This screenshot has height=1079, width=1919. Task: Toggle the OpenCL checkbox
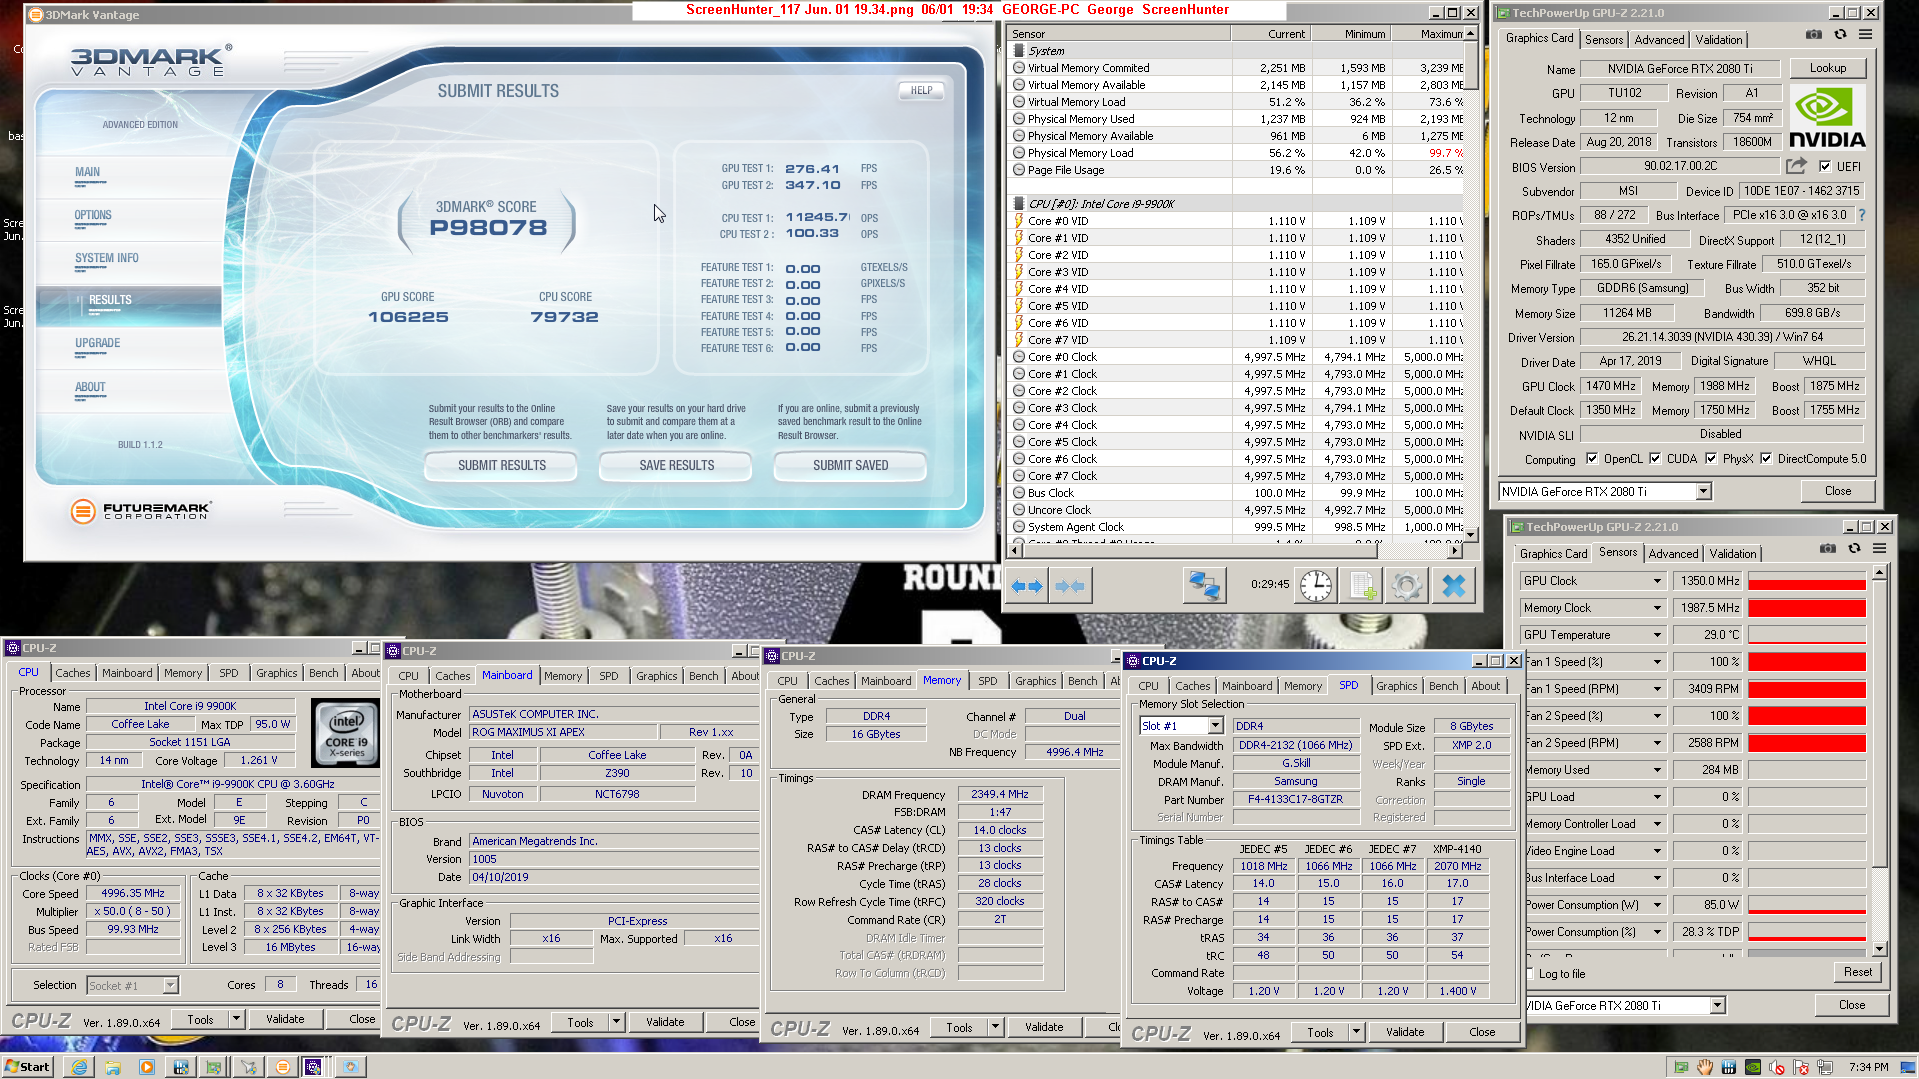(x=1592, y=459)
